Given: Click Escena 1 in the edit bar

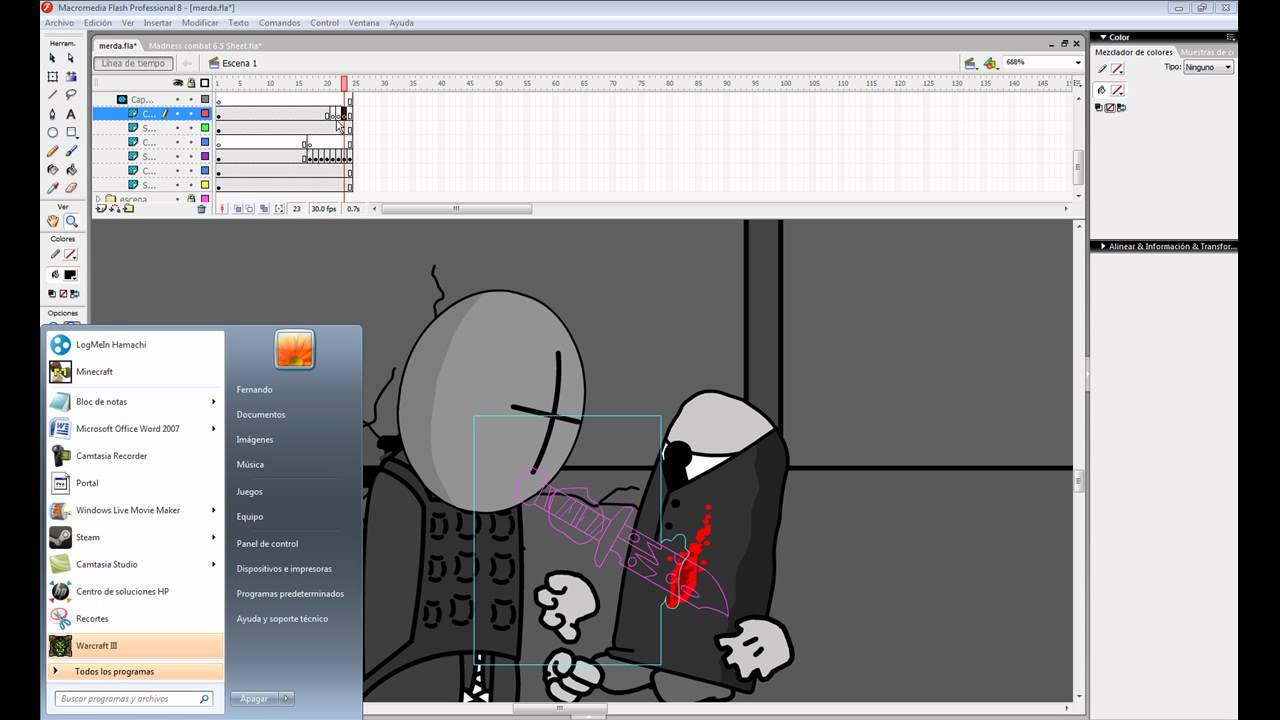Looking at the screenshot, I should point(239,63).
